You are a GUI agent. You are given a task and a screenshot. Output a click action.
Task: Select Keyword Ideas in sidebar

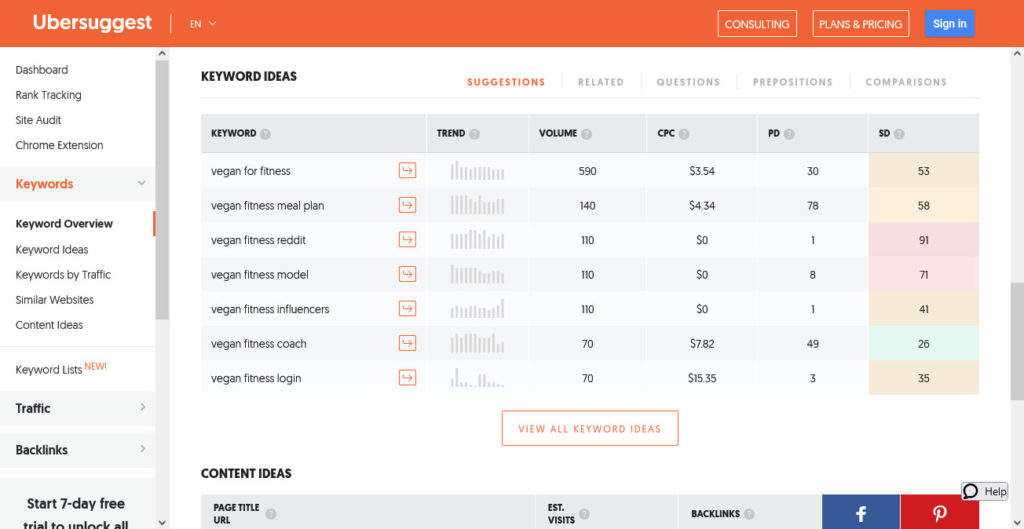coord(52,249)
